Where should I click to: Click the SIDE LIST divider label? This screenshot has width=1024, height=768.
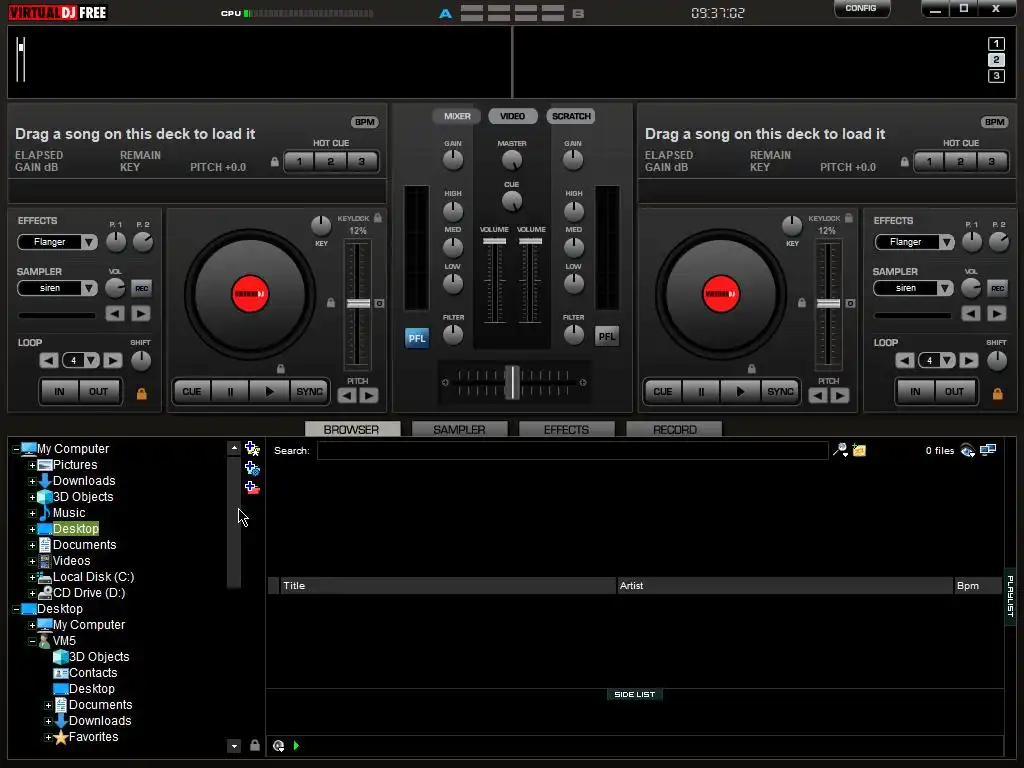[x=634, y=694]
